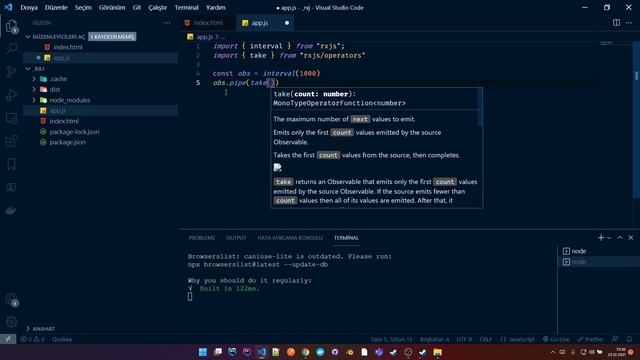Open the Extensions view
This screenshot has height=360, width=640.
click(11, 141)
